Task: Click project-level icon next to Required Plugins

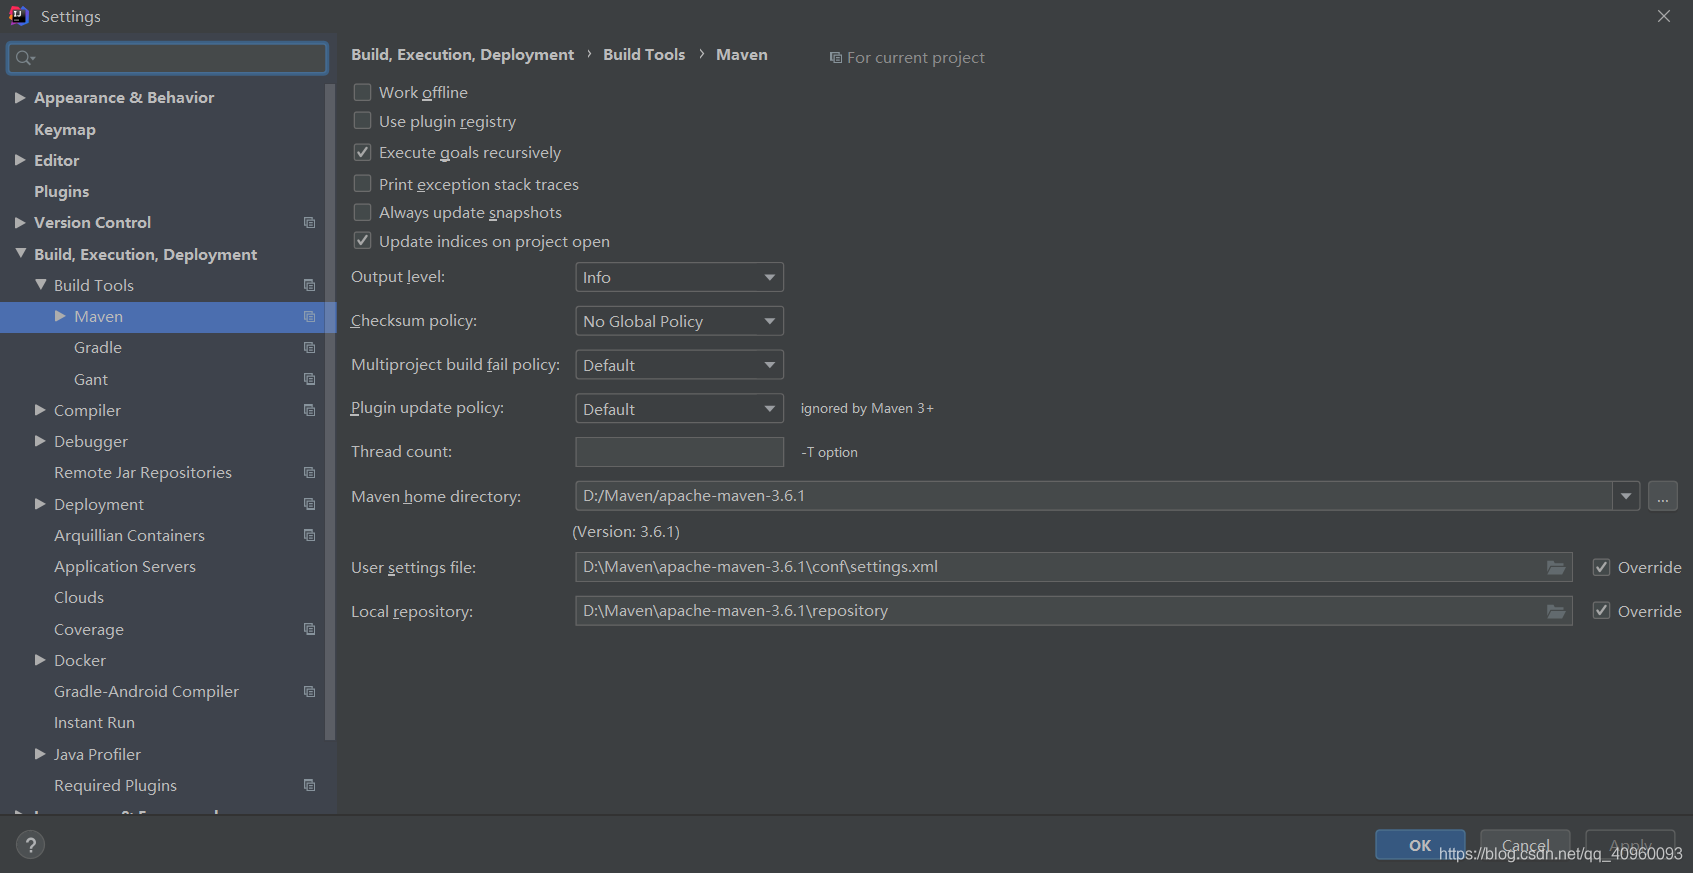Action: point(309,786)
